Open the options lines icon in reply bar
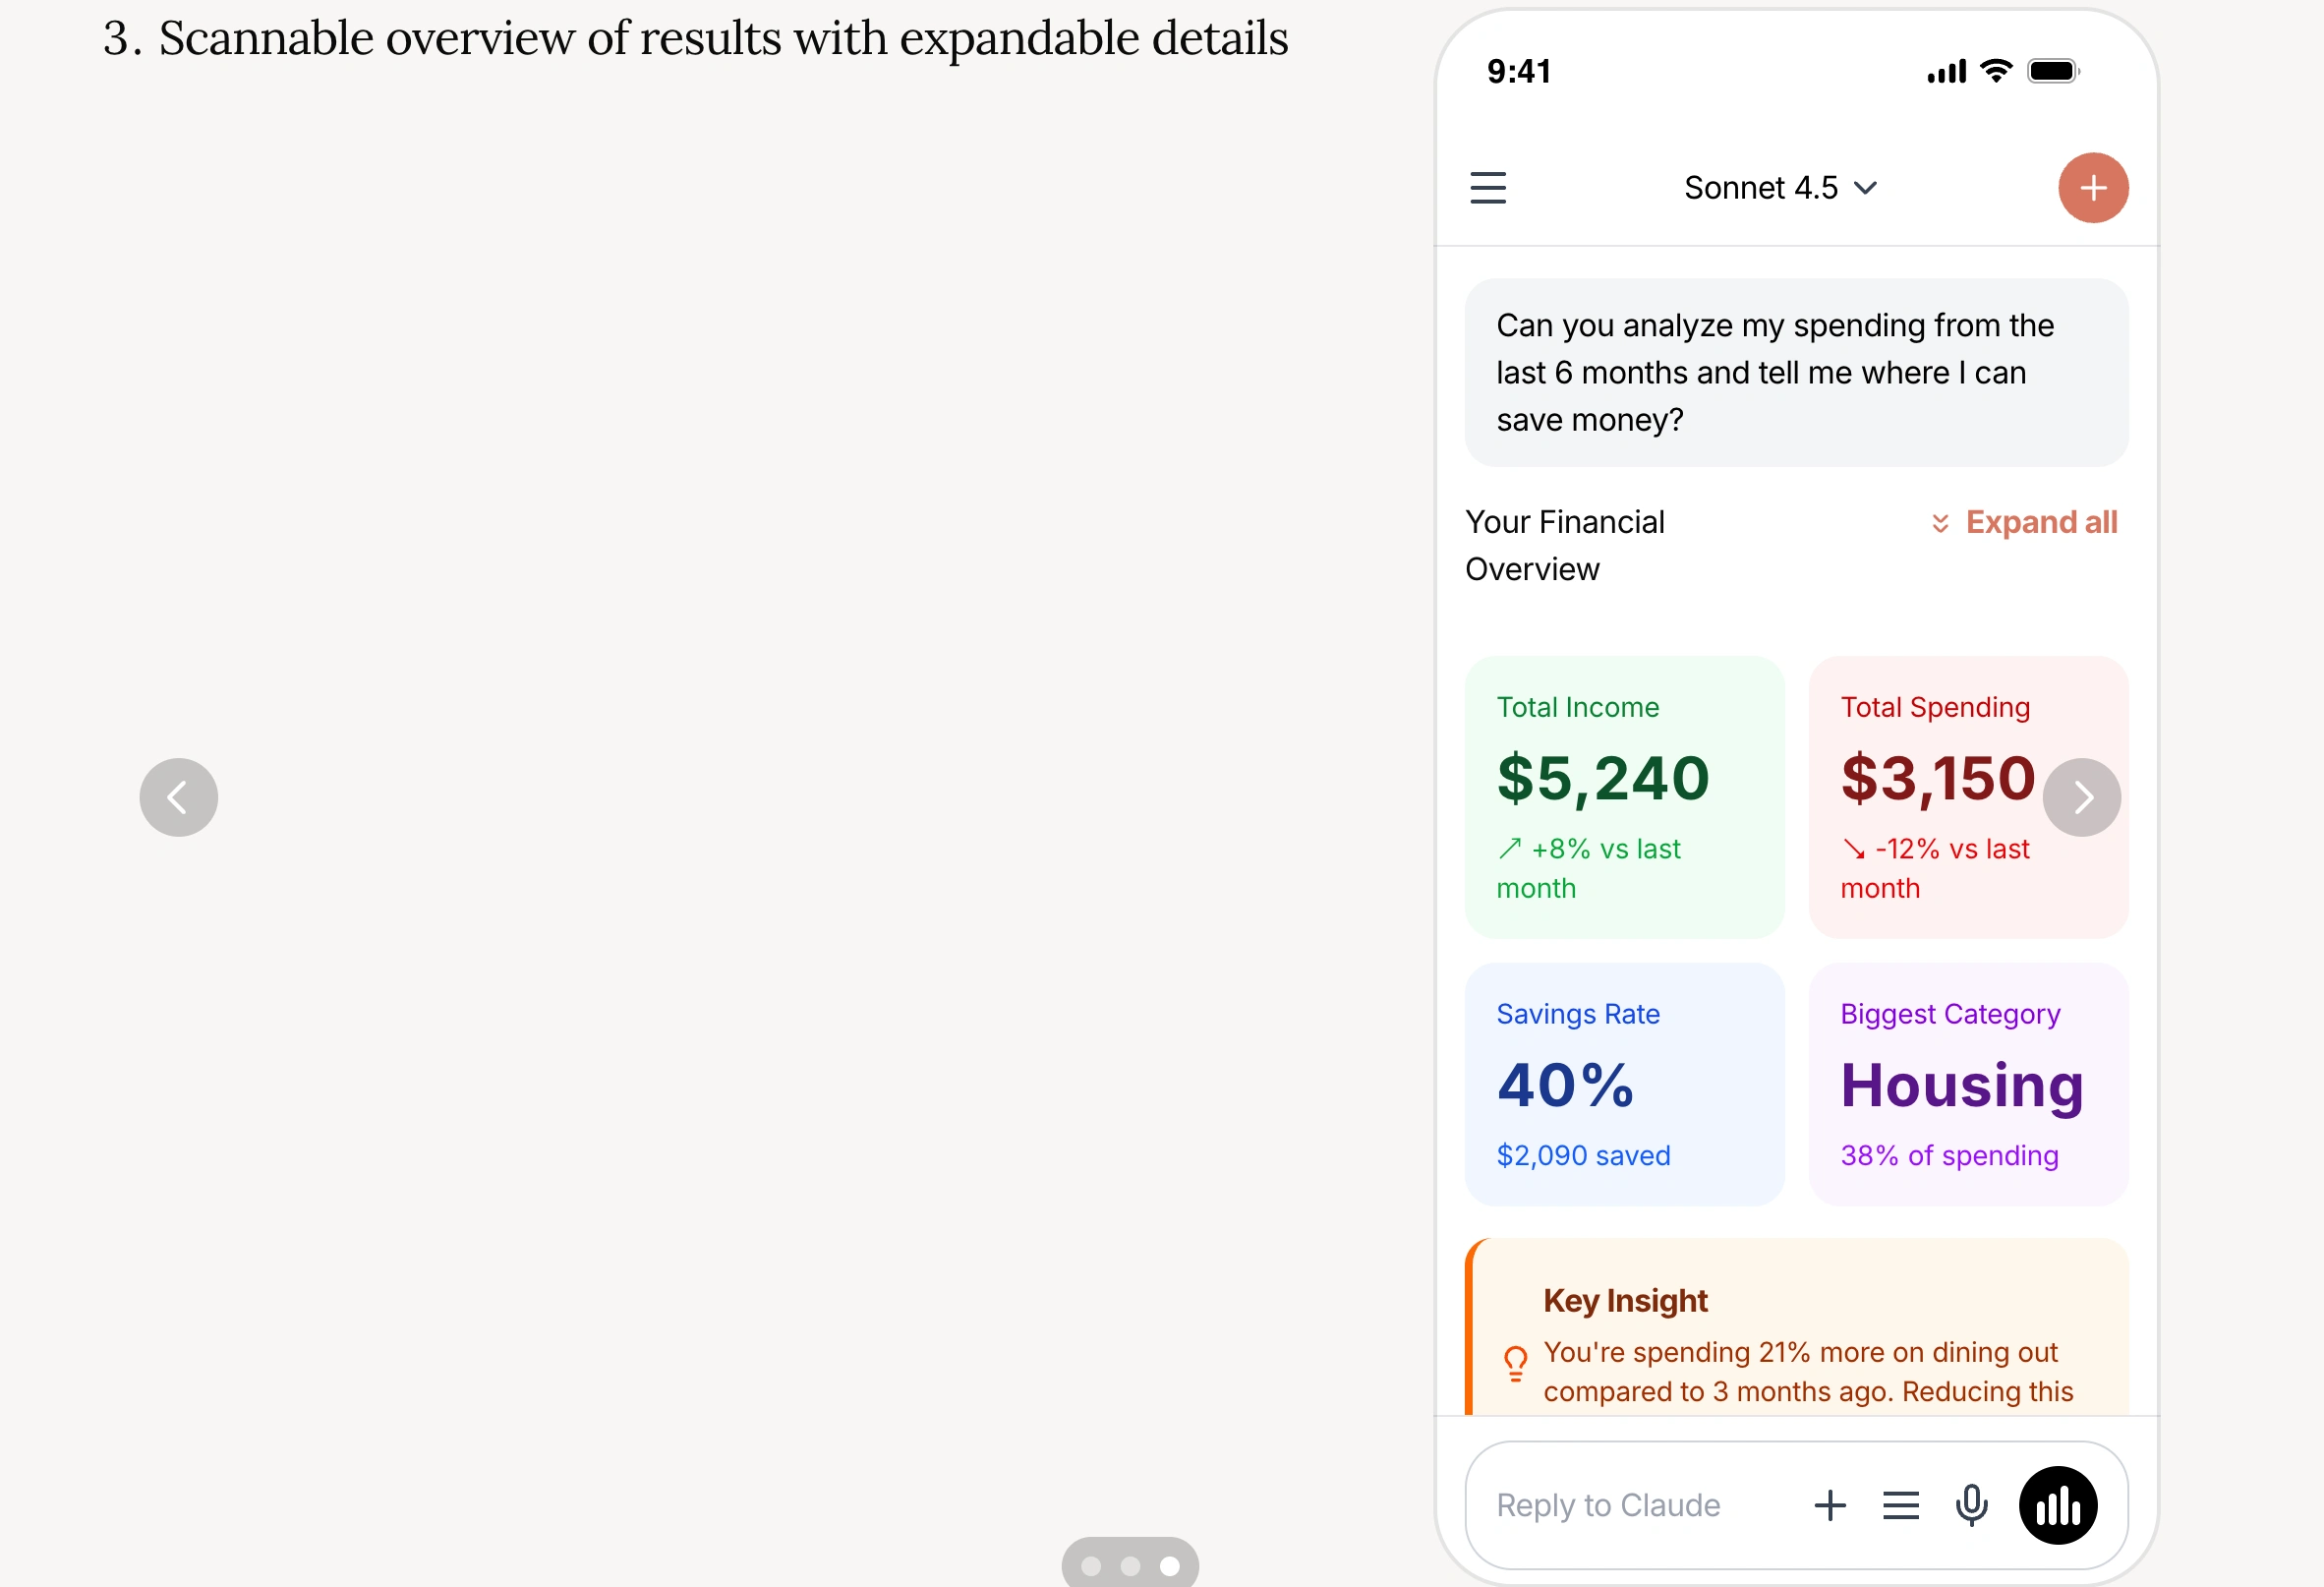Image resolution: width=2324 pixels, height=1587 pixels. tap(1900, 1505)
